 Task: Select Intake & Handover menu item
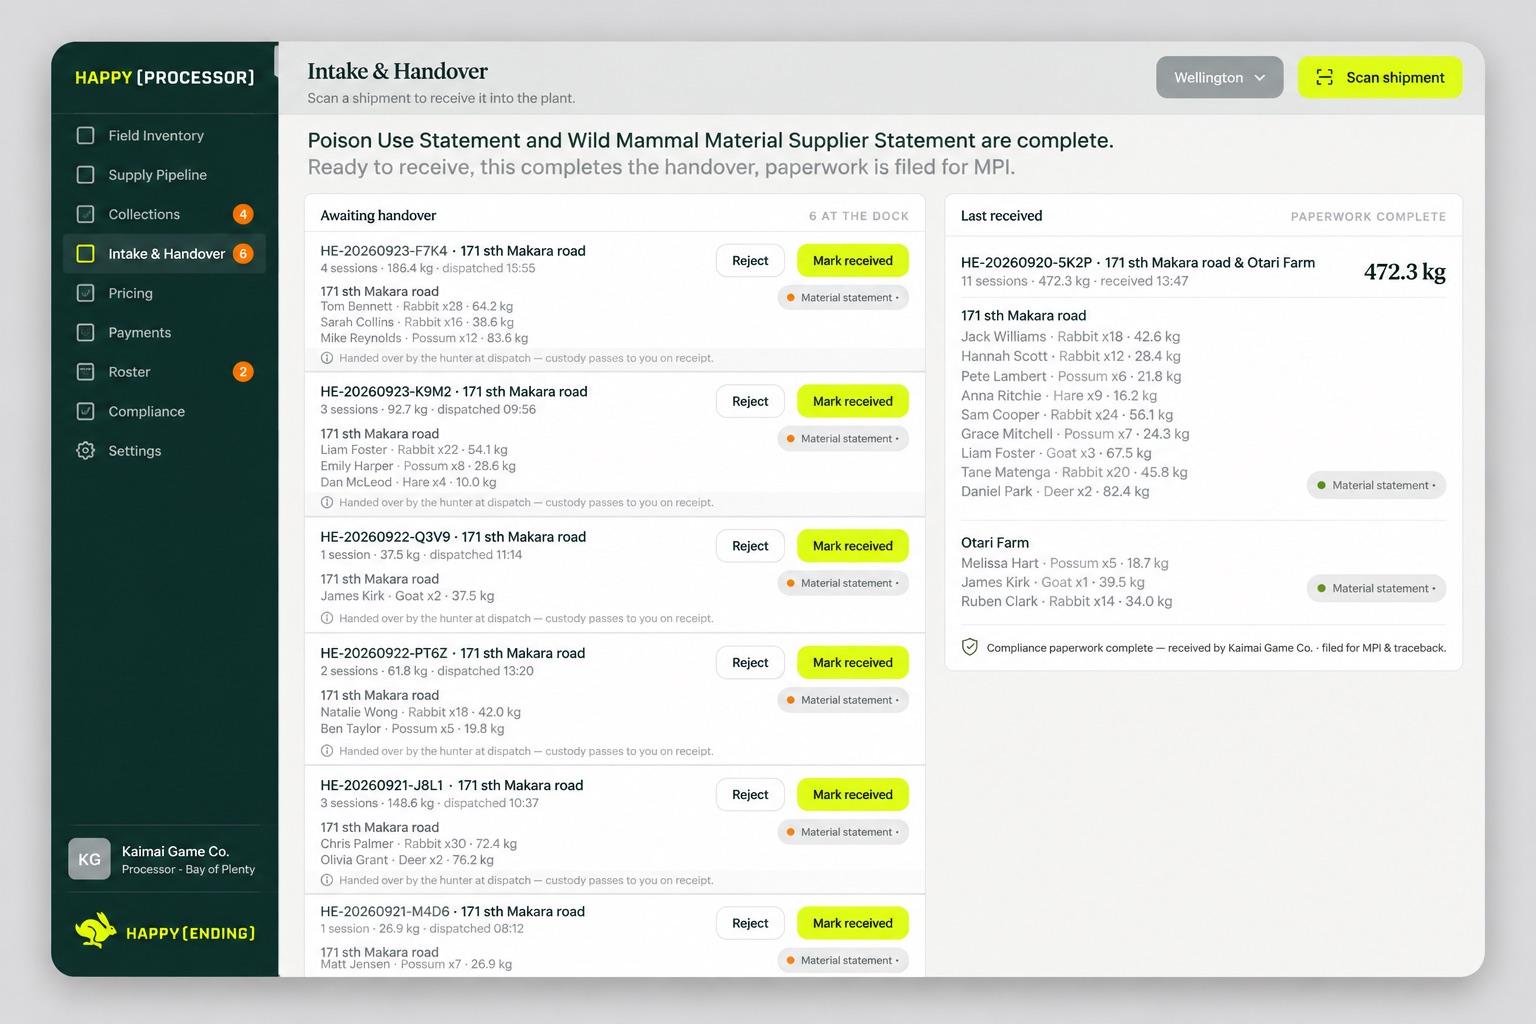164,254
